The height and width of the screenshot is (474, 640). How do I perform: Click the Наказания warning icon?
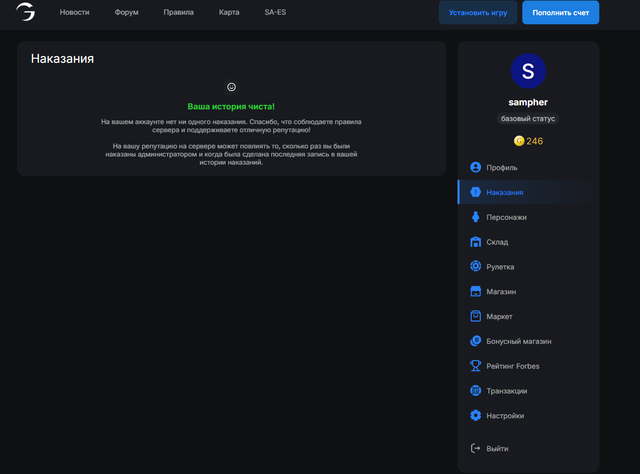pos(476,192)
